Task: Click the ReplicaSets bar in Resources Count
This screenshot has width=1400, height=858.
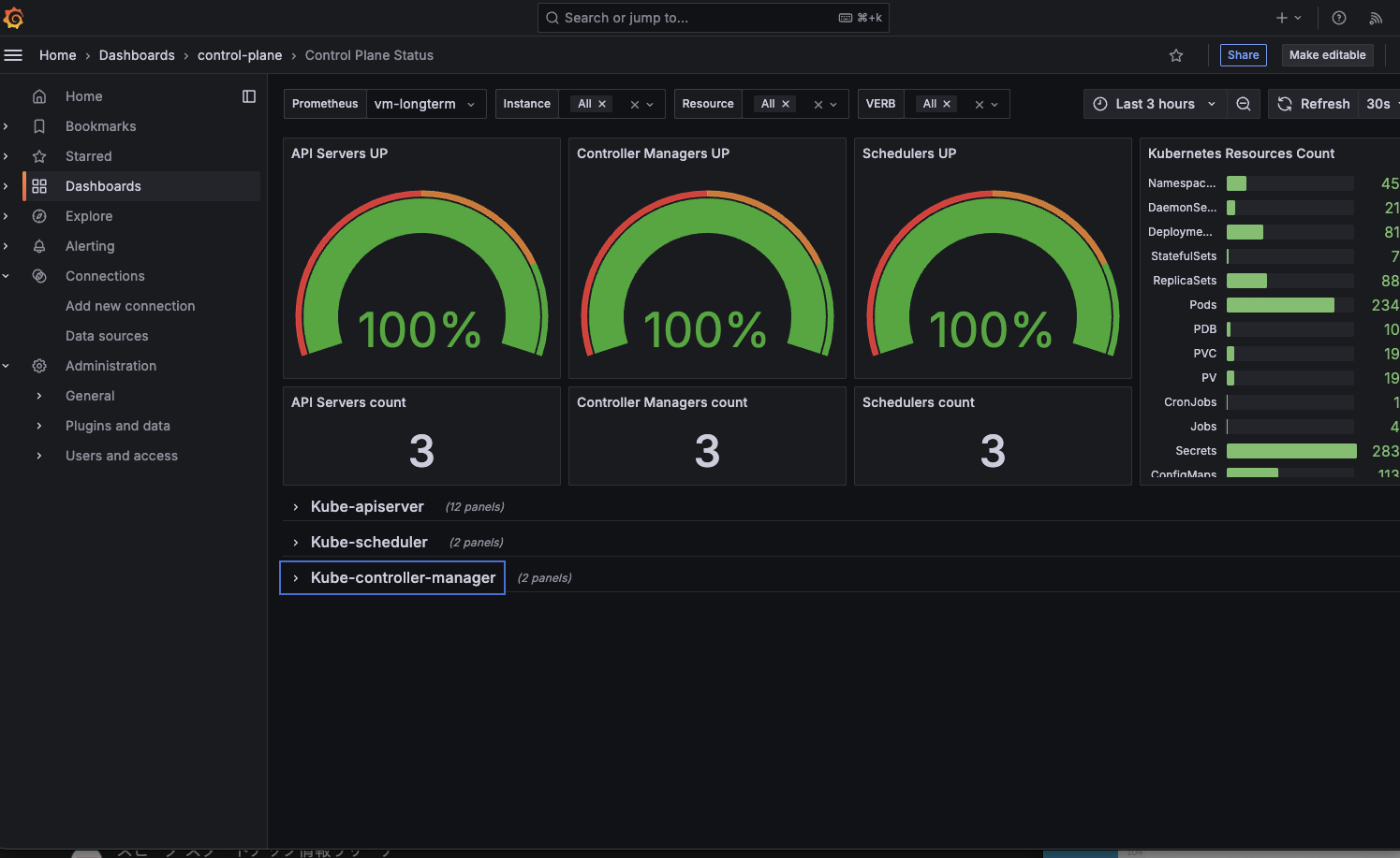Action: pyautogui.click(x=1247, y=281)
